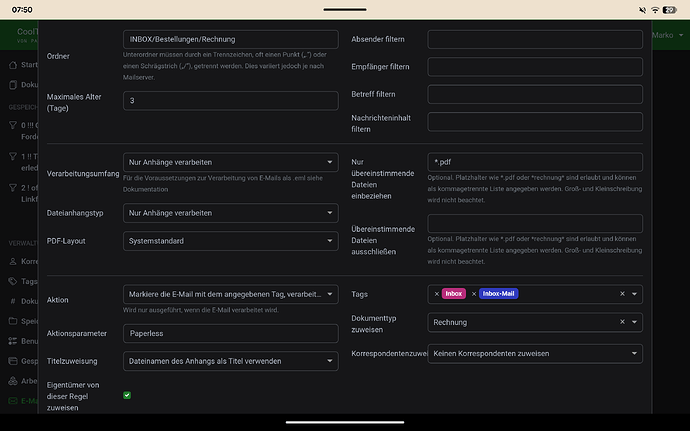Tap the 07:50 clock in status bar
690x431 pixels.
click(x=22, y=10)
